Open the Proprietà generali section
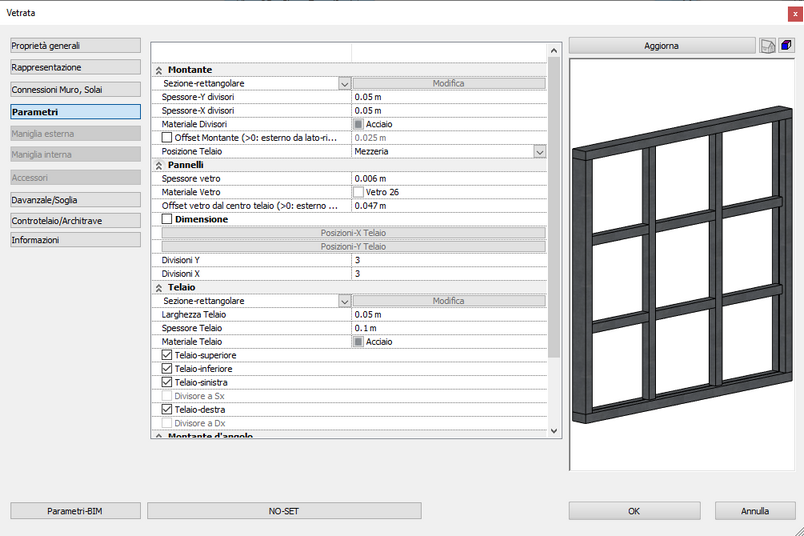This screenshot has height=536, width=804. click(75, 46)
